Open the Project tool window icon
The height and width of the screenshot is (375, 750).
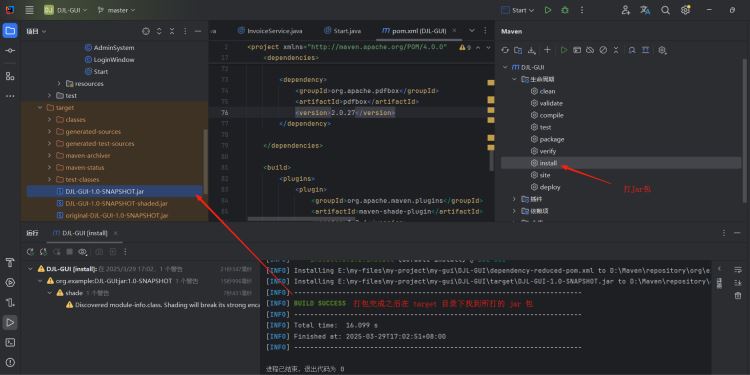[10, 31]
